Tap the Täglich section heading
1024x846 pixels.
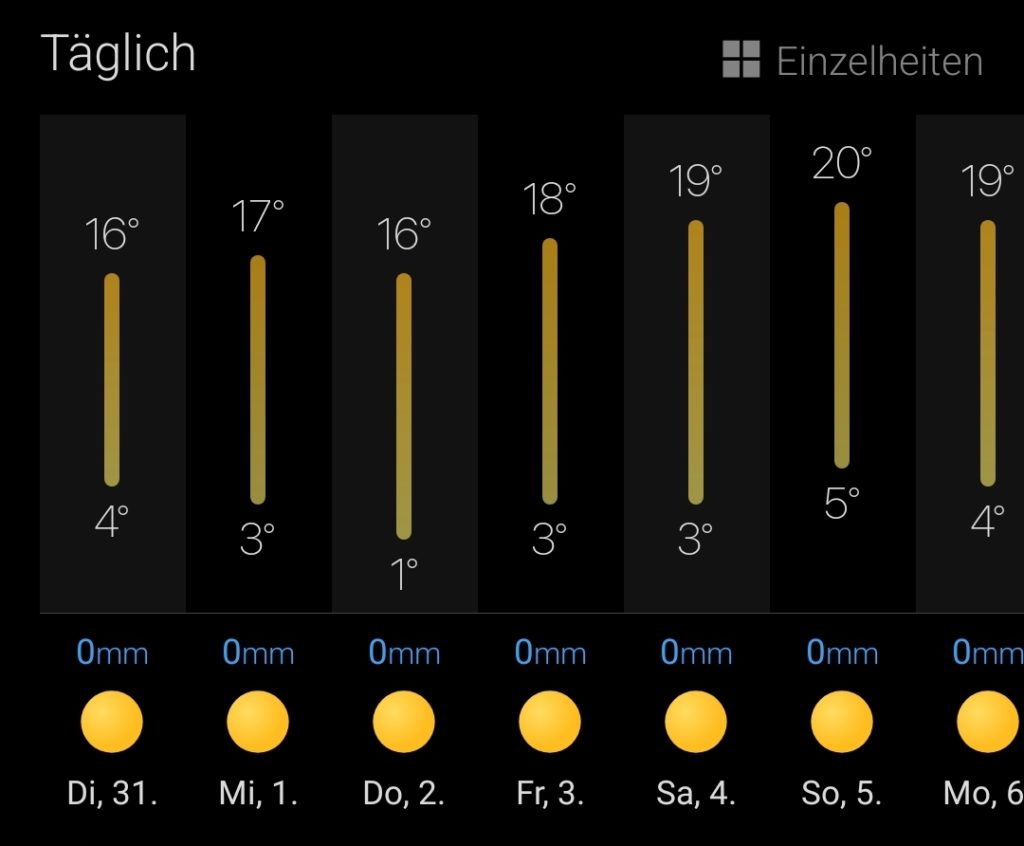(118, 54)
